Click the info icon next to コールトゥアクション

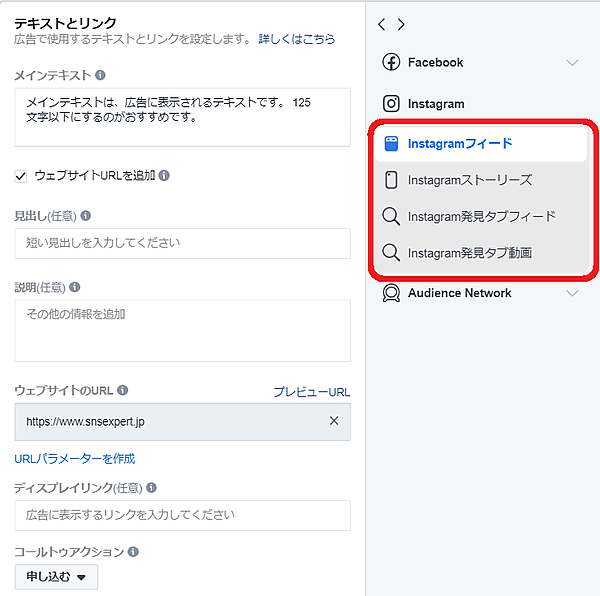(x=133, y=551)
